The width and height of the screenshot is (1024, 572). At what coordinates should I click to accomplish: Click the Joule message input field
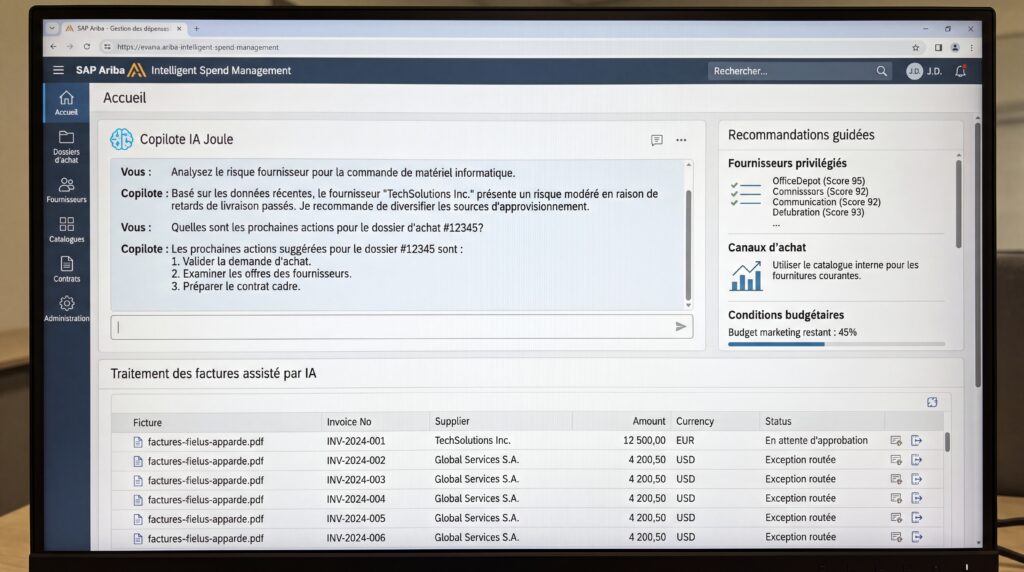(x=402, y=327)
